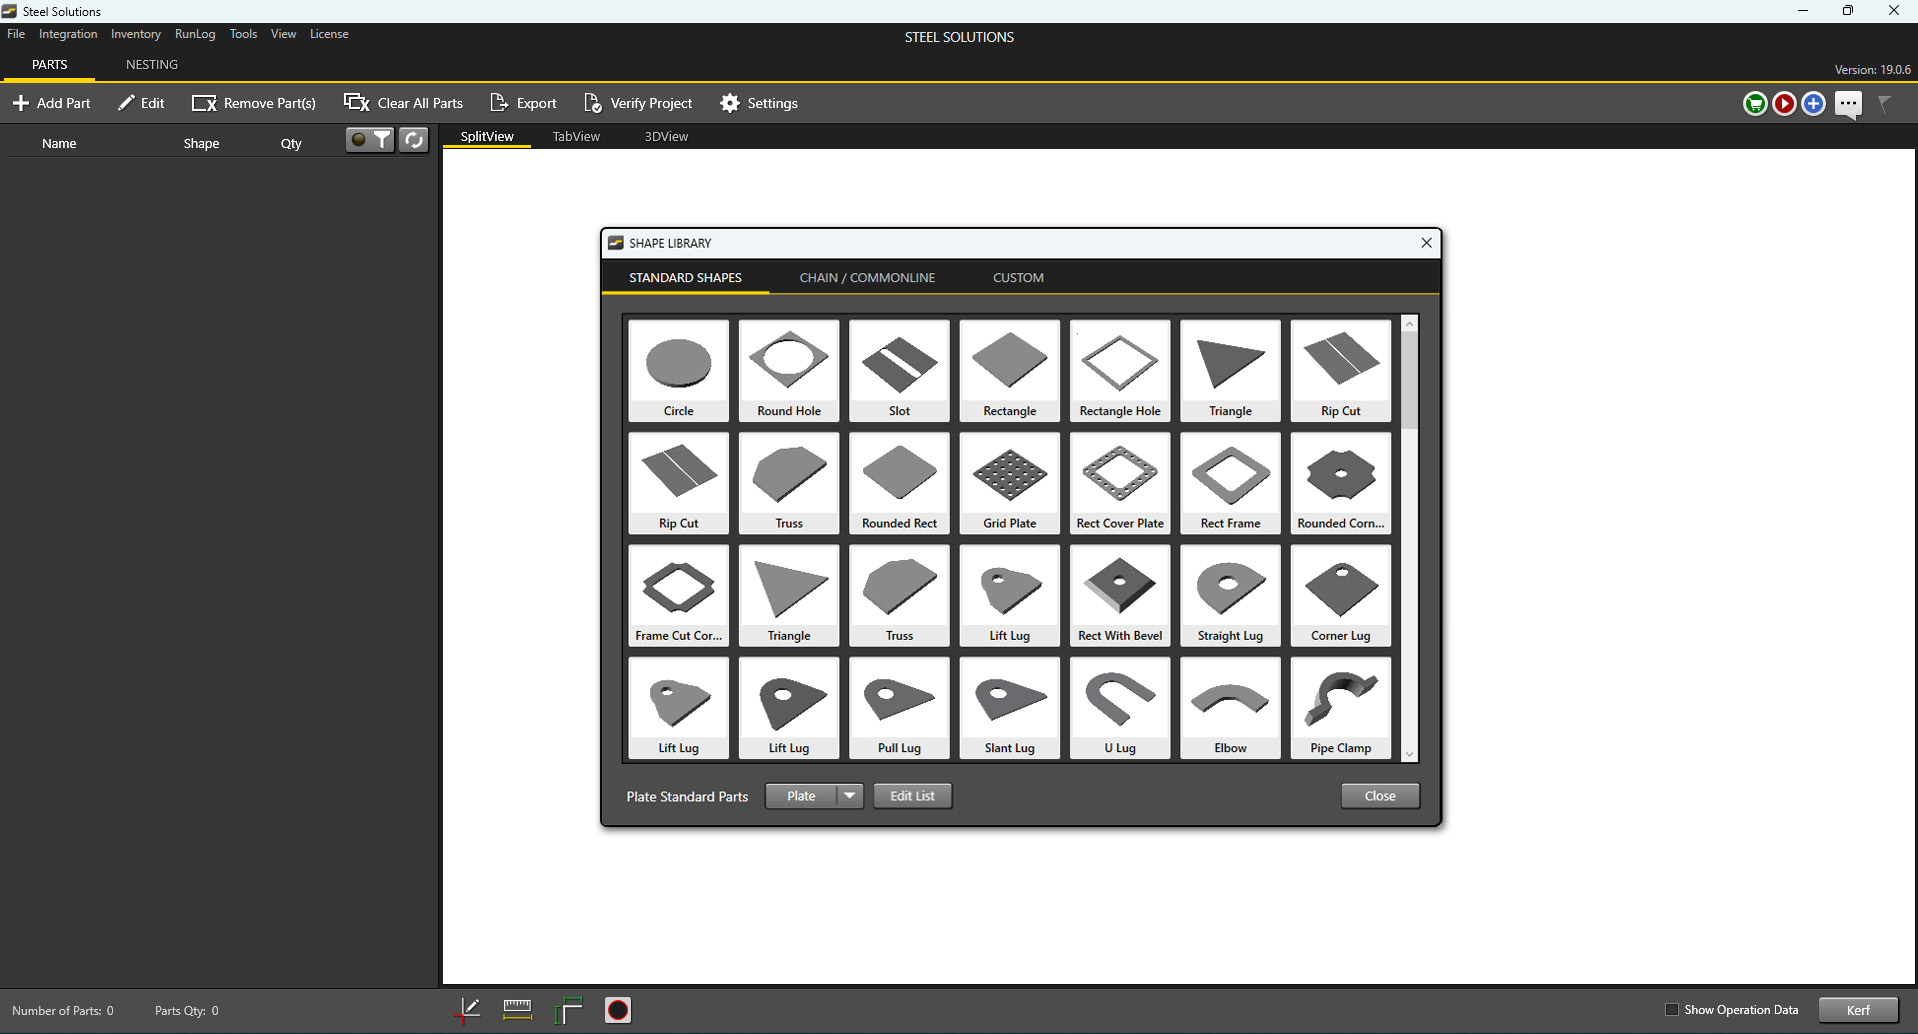Pick the Grid Plate shape

click(1010, 482)
